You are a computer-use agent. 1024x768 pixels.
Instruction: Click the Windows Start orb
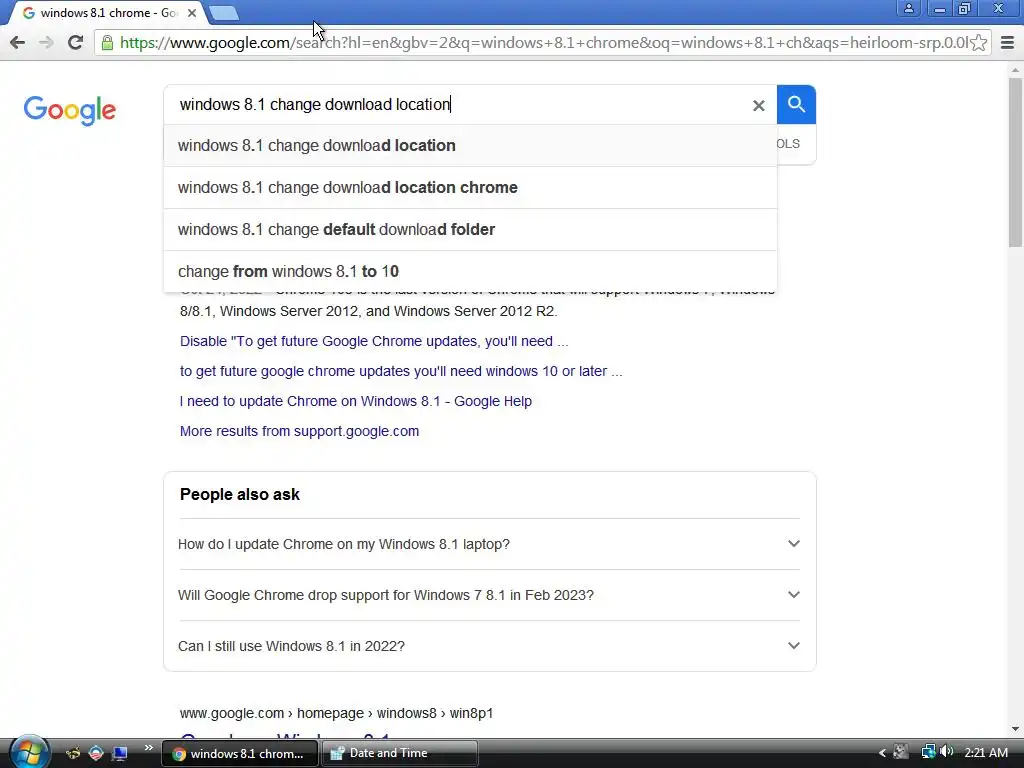tap(29, 752)
